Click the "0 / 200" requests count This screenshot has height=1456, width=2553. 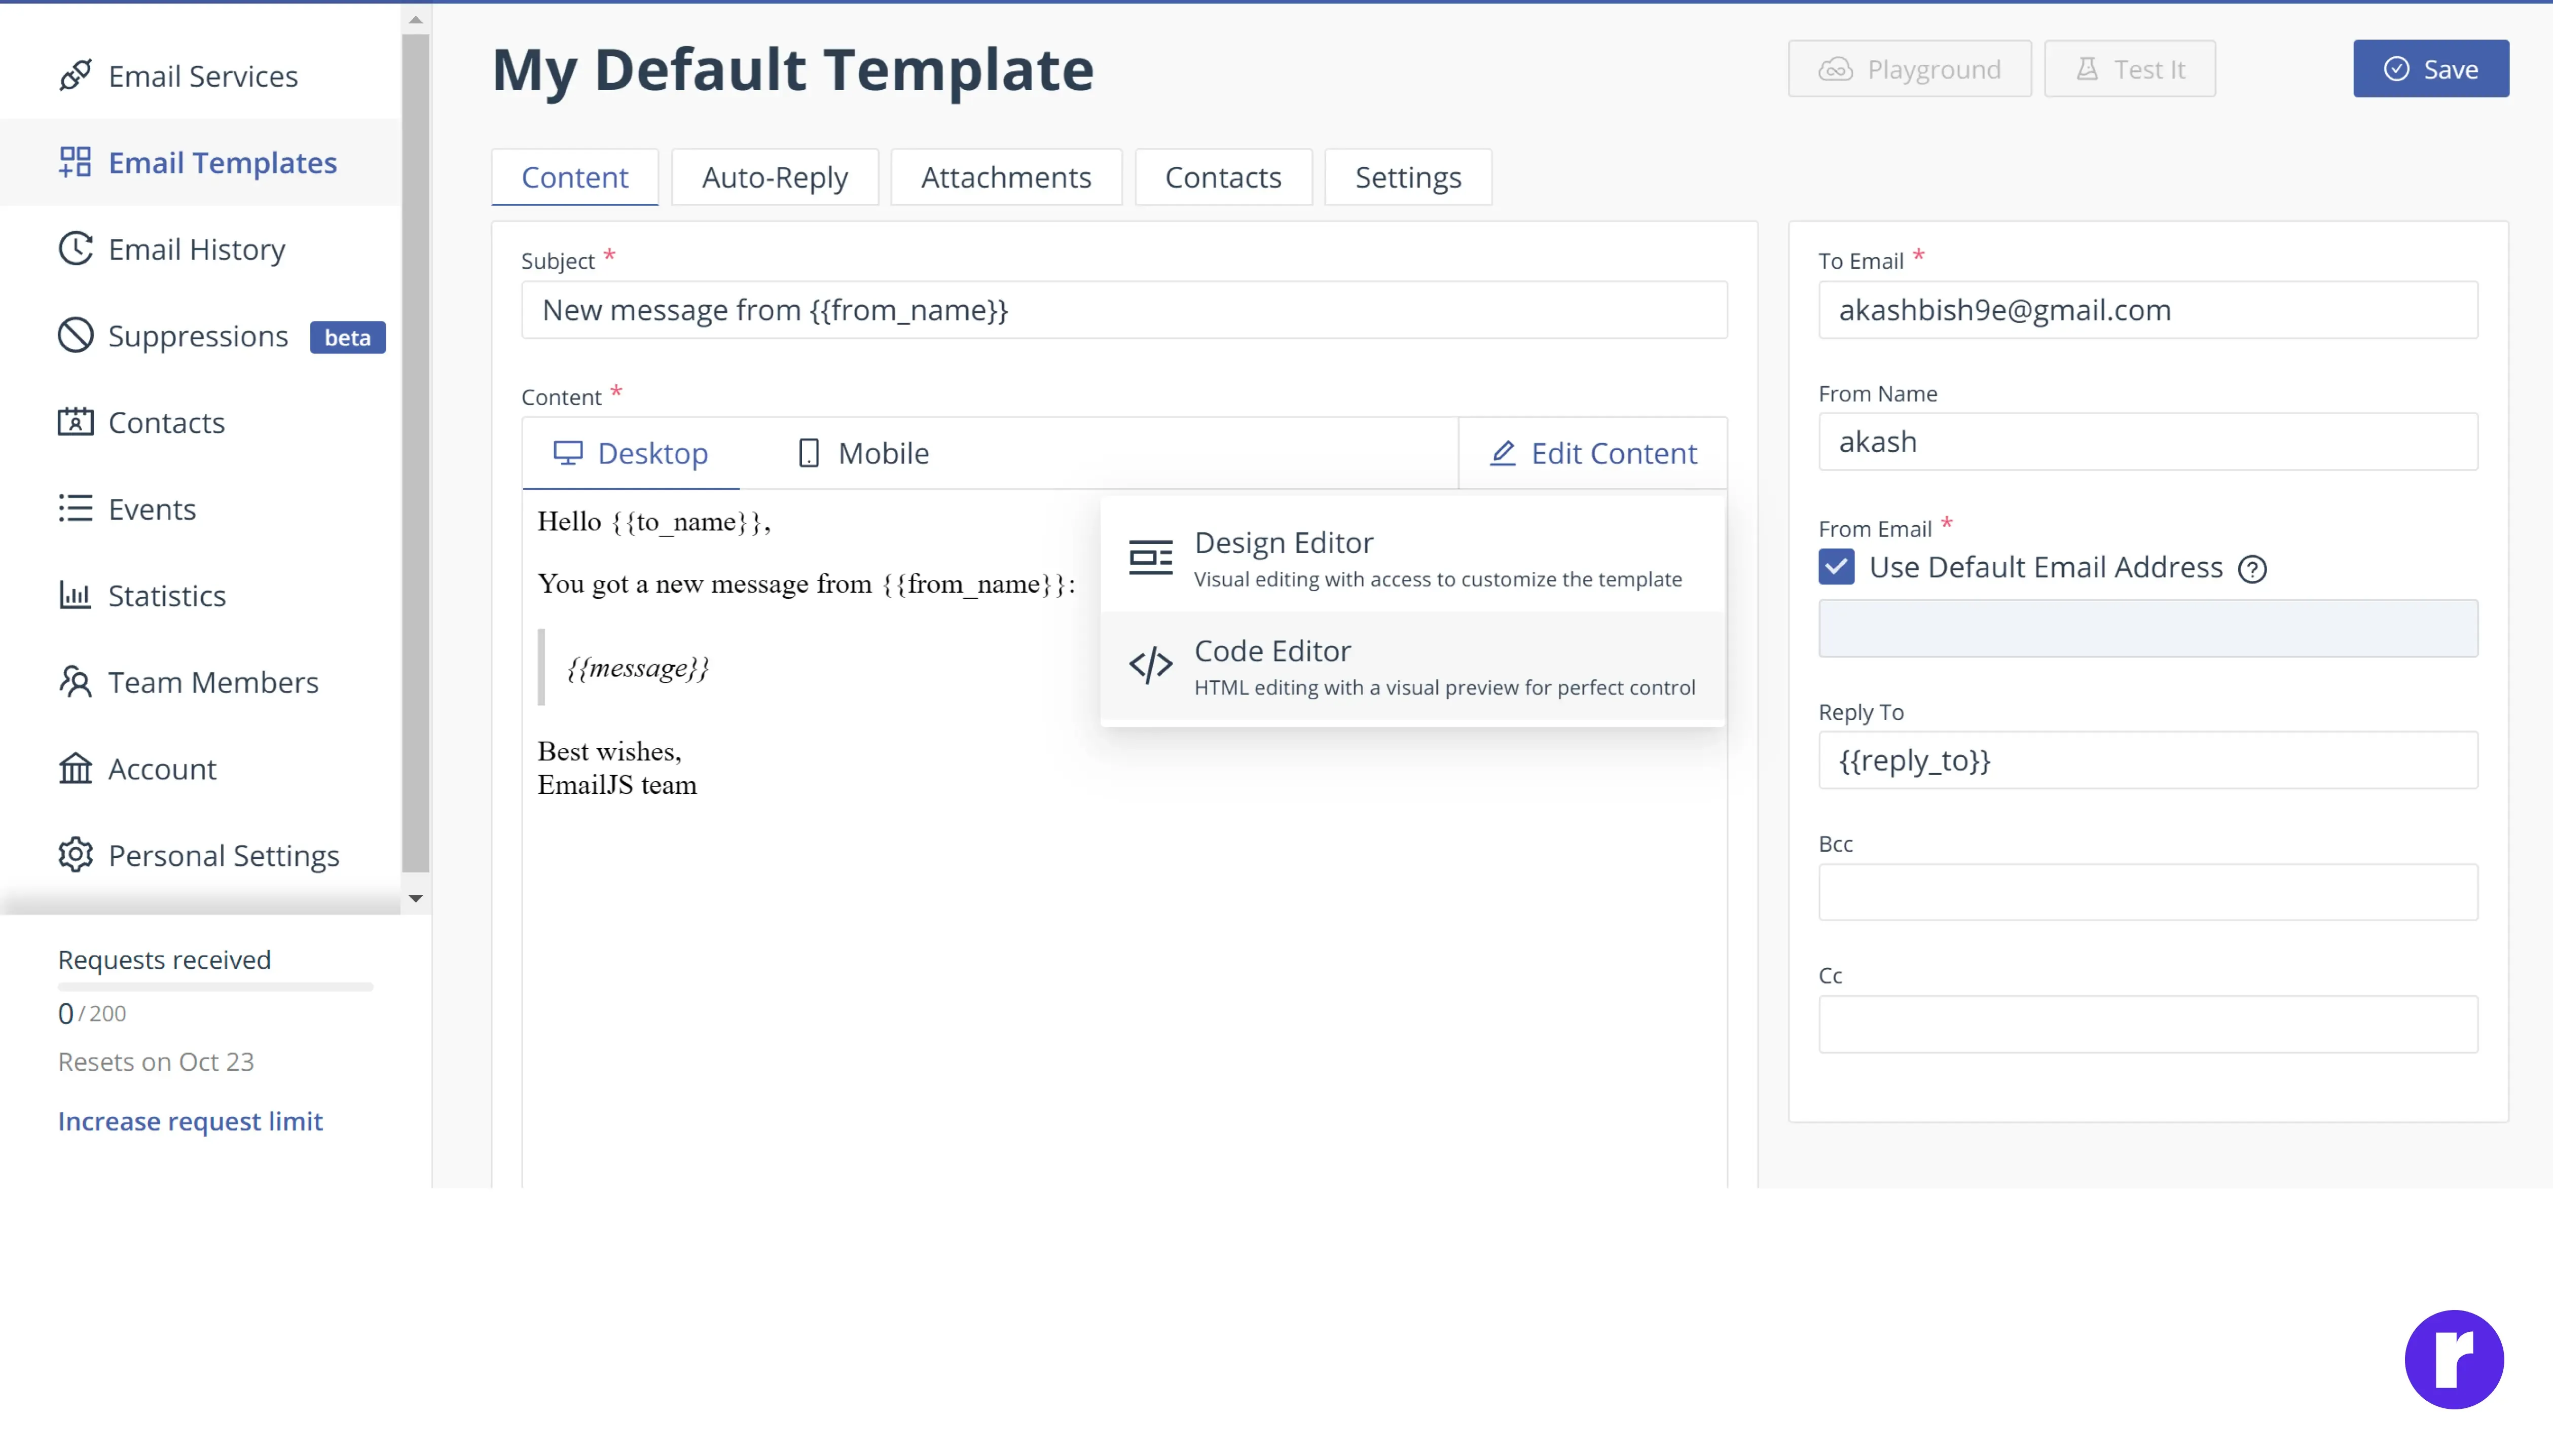point(92,1013)
